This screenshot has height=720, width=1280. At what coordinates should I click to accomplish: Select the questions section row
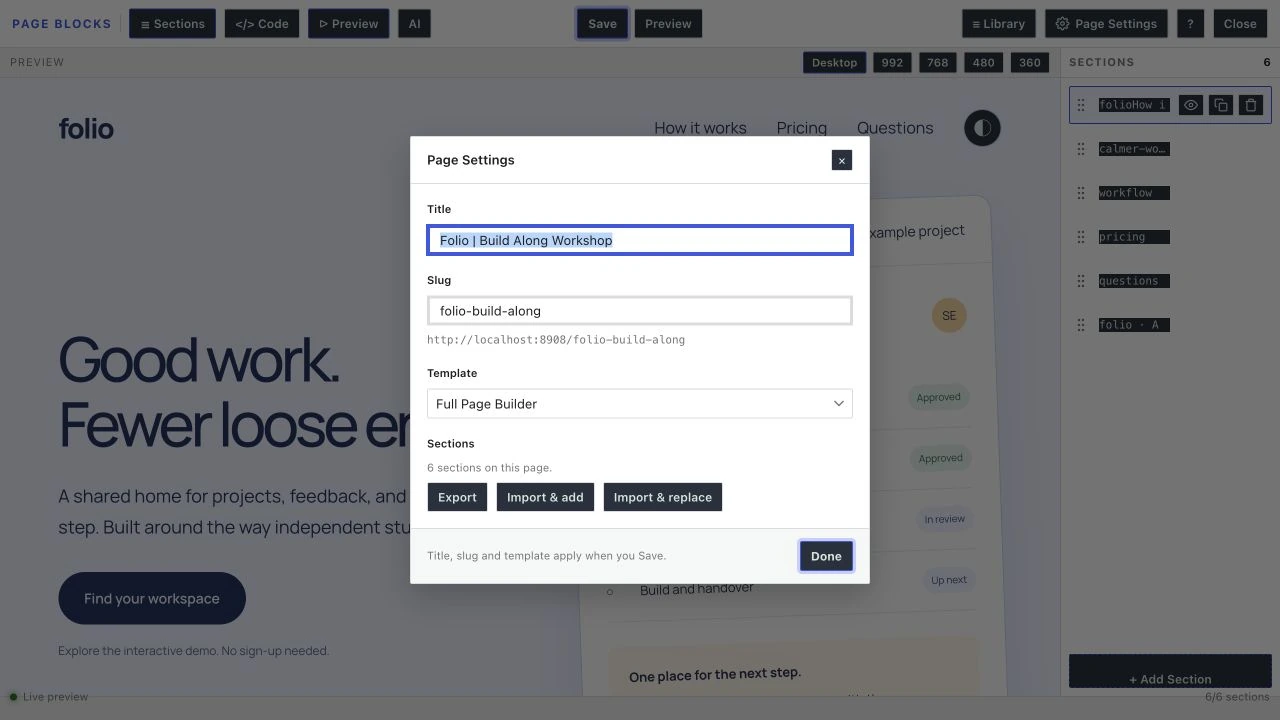pos(1170,281)
